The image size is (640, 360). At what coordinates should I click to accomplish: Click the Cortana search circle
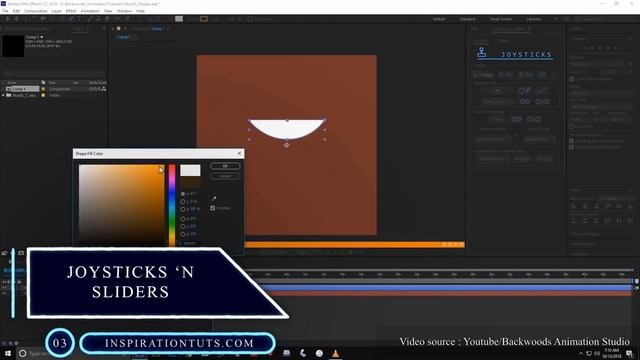[23, 353]
